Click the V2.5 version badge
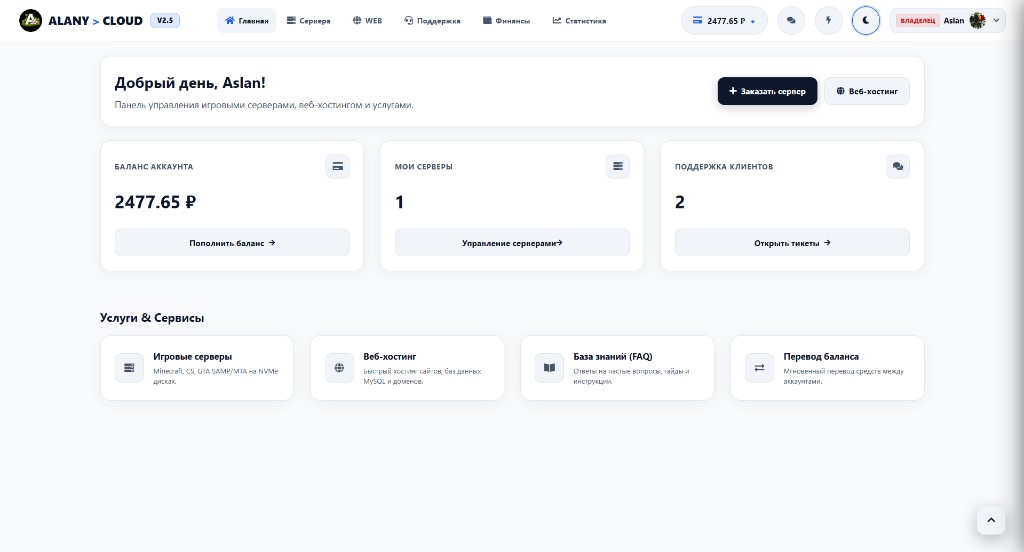Viewport: 1024px width, 552px height. click(x=165, y=20)
